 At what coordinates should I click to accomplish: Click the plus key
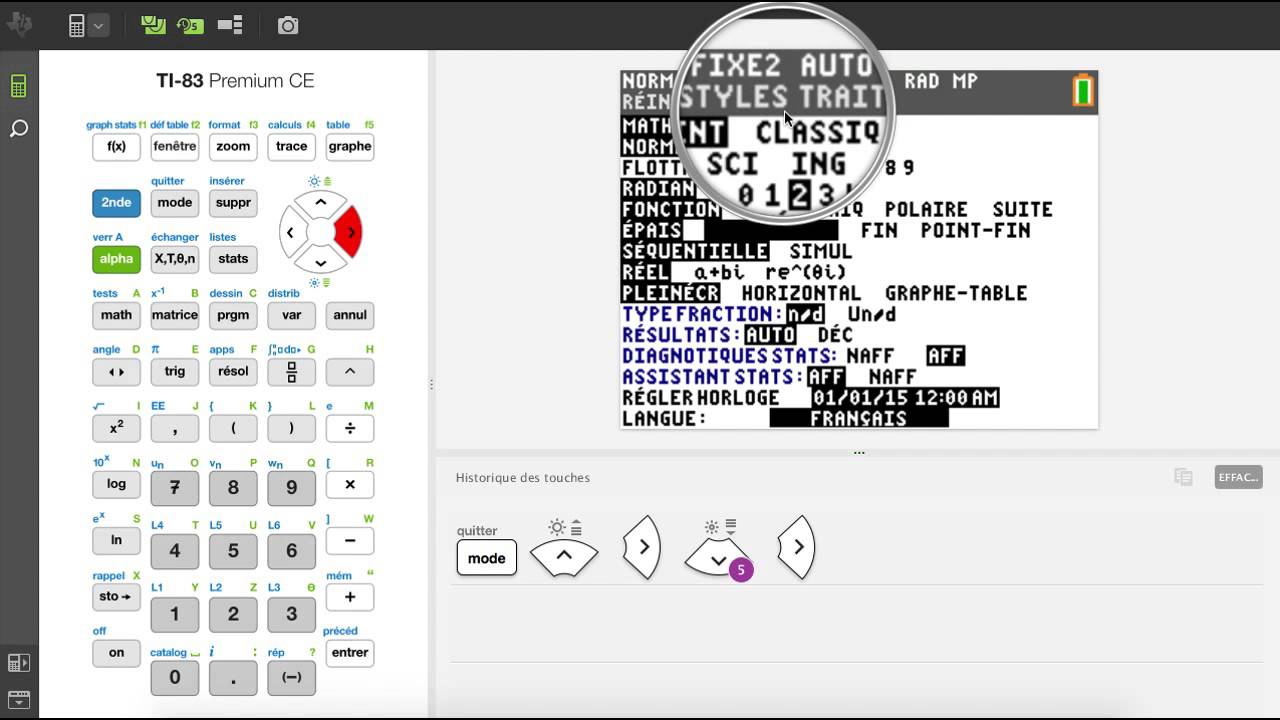coord(350,597)
